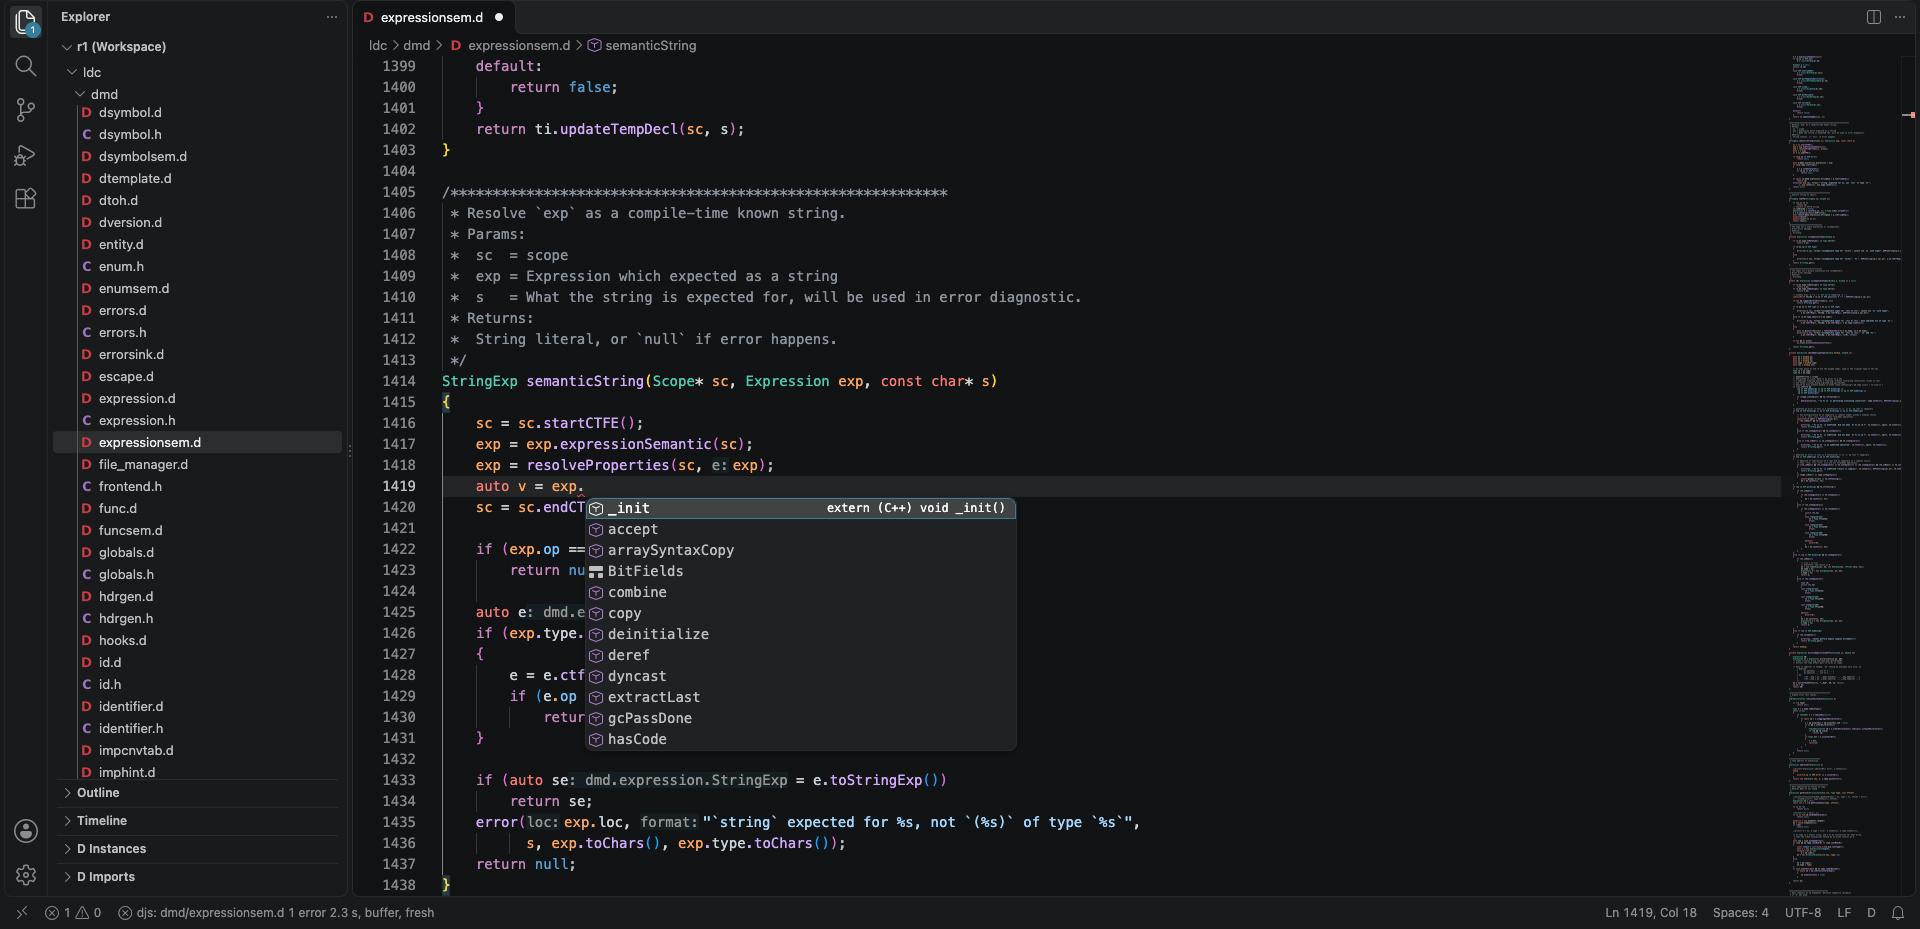Click the djs lint status for expressionsem.d
The height and width of the screenshot is (929, 1920).
276,913
